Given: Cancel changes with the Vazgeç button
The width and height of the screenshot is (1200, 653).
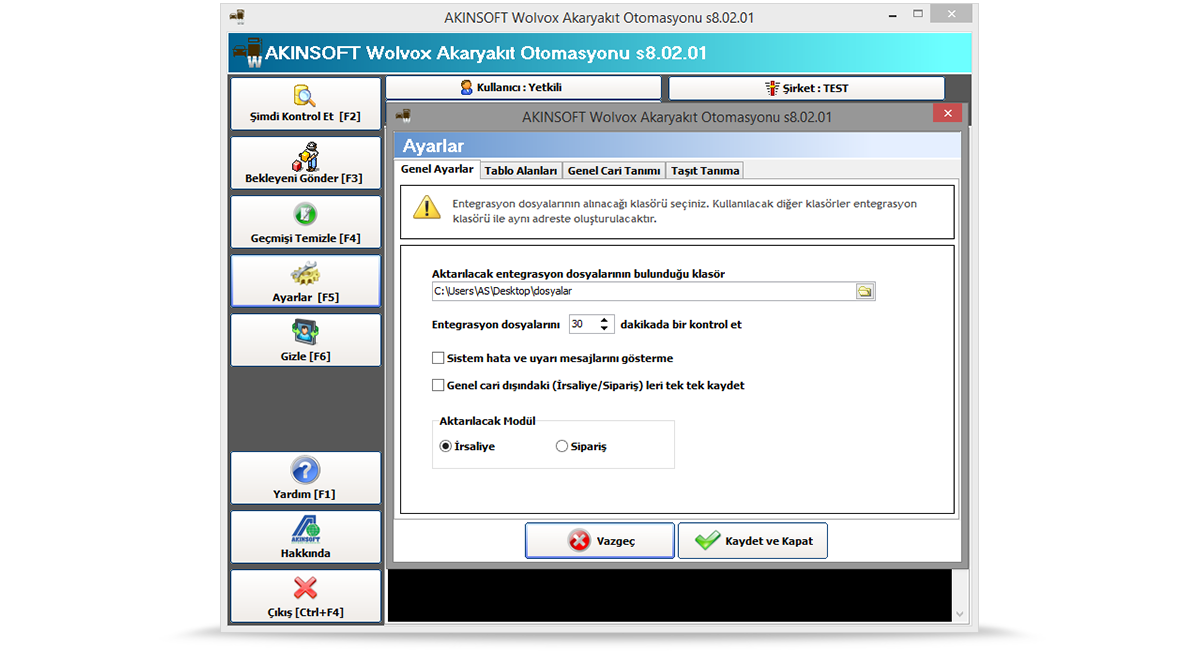Looking at the screenshot, I should pos(599,540).
